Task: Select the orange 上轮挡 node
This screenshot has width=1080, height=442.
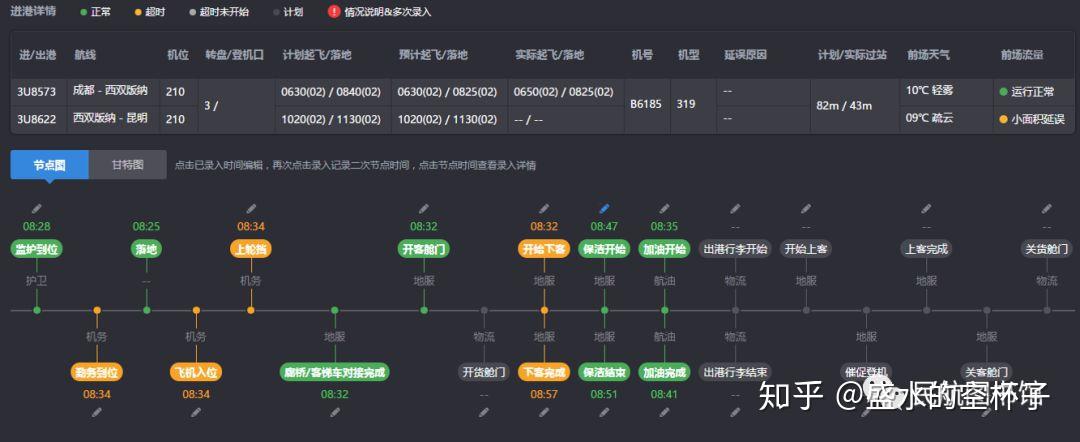Action: coord(251,249)
